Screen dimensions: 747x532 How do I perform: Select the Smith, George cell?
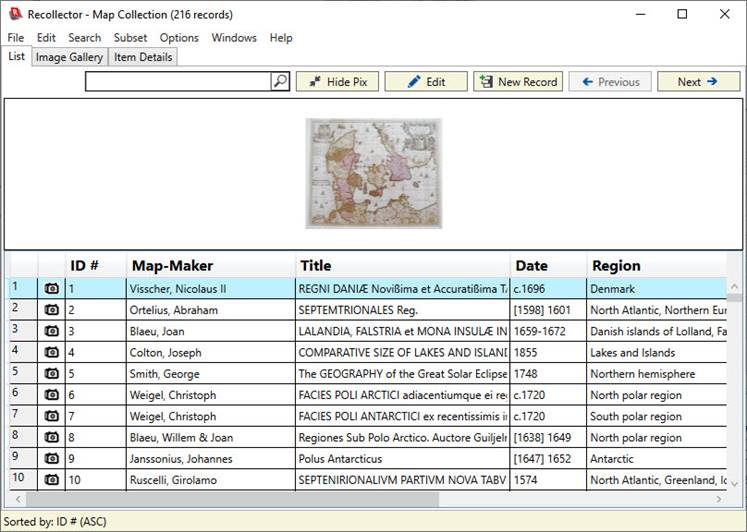(211, 373)
